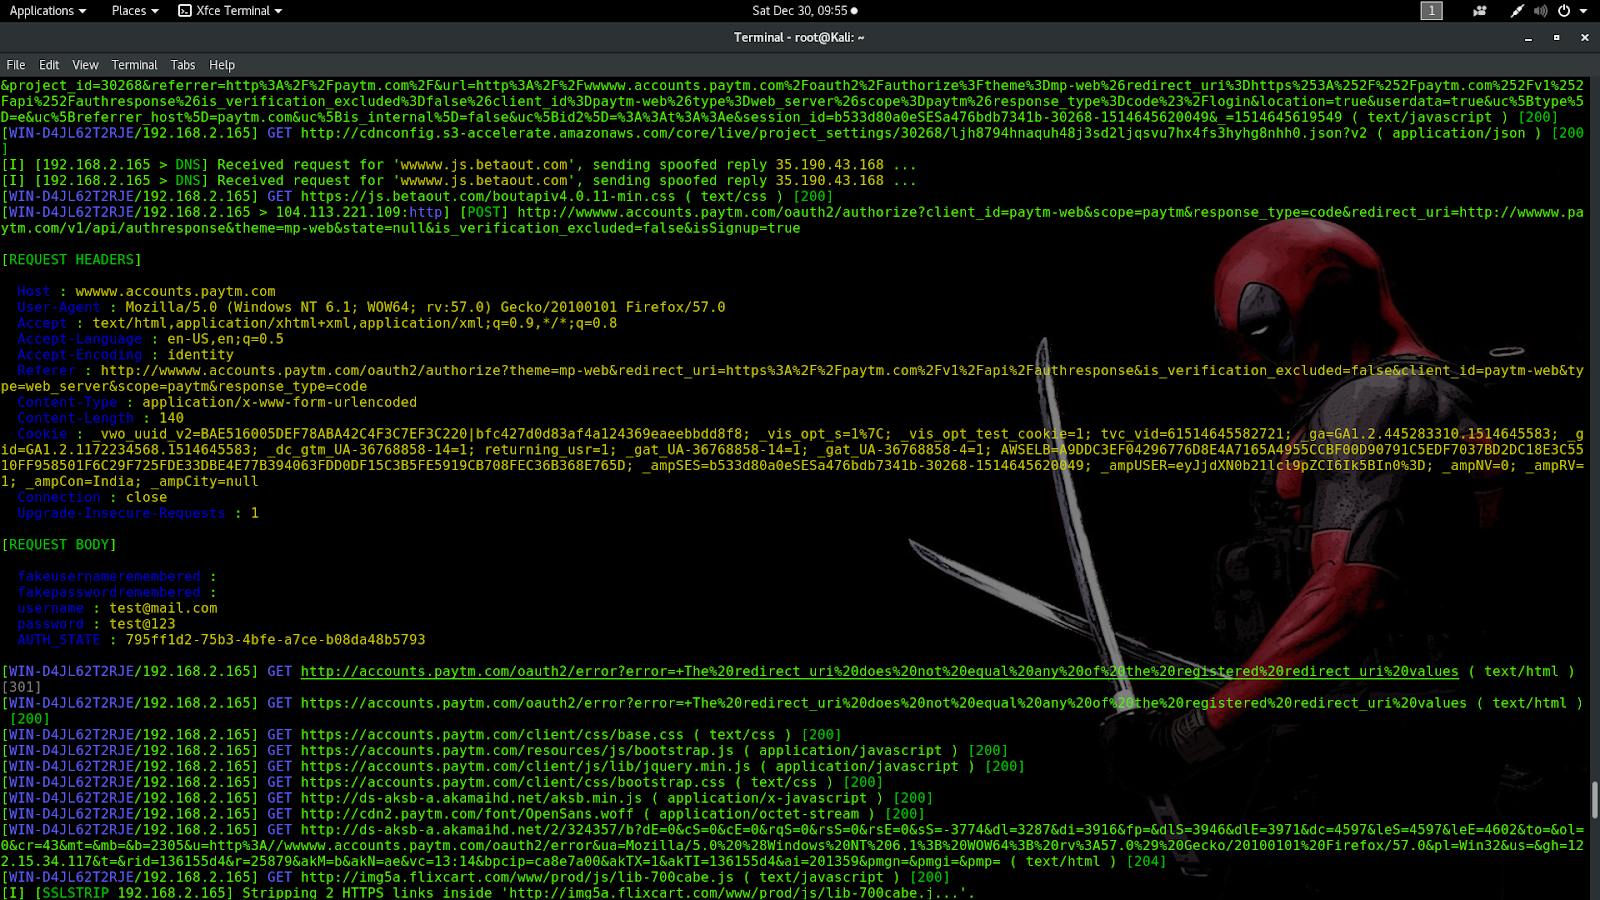The width and height of the screenshot is (1600, 900).
Task: Open the View menu
Action: 85,65
